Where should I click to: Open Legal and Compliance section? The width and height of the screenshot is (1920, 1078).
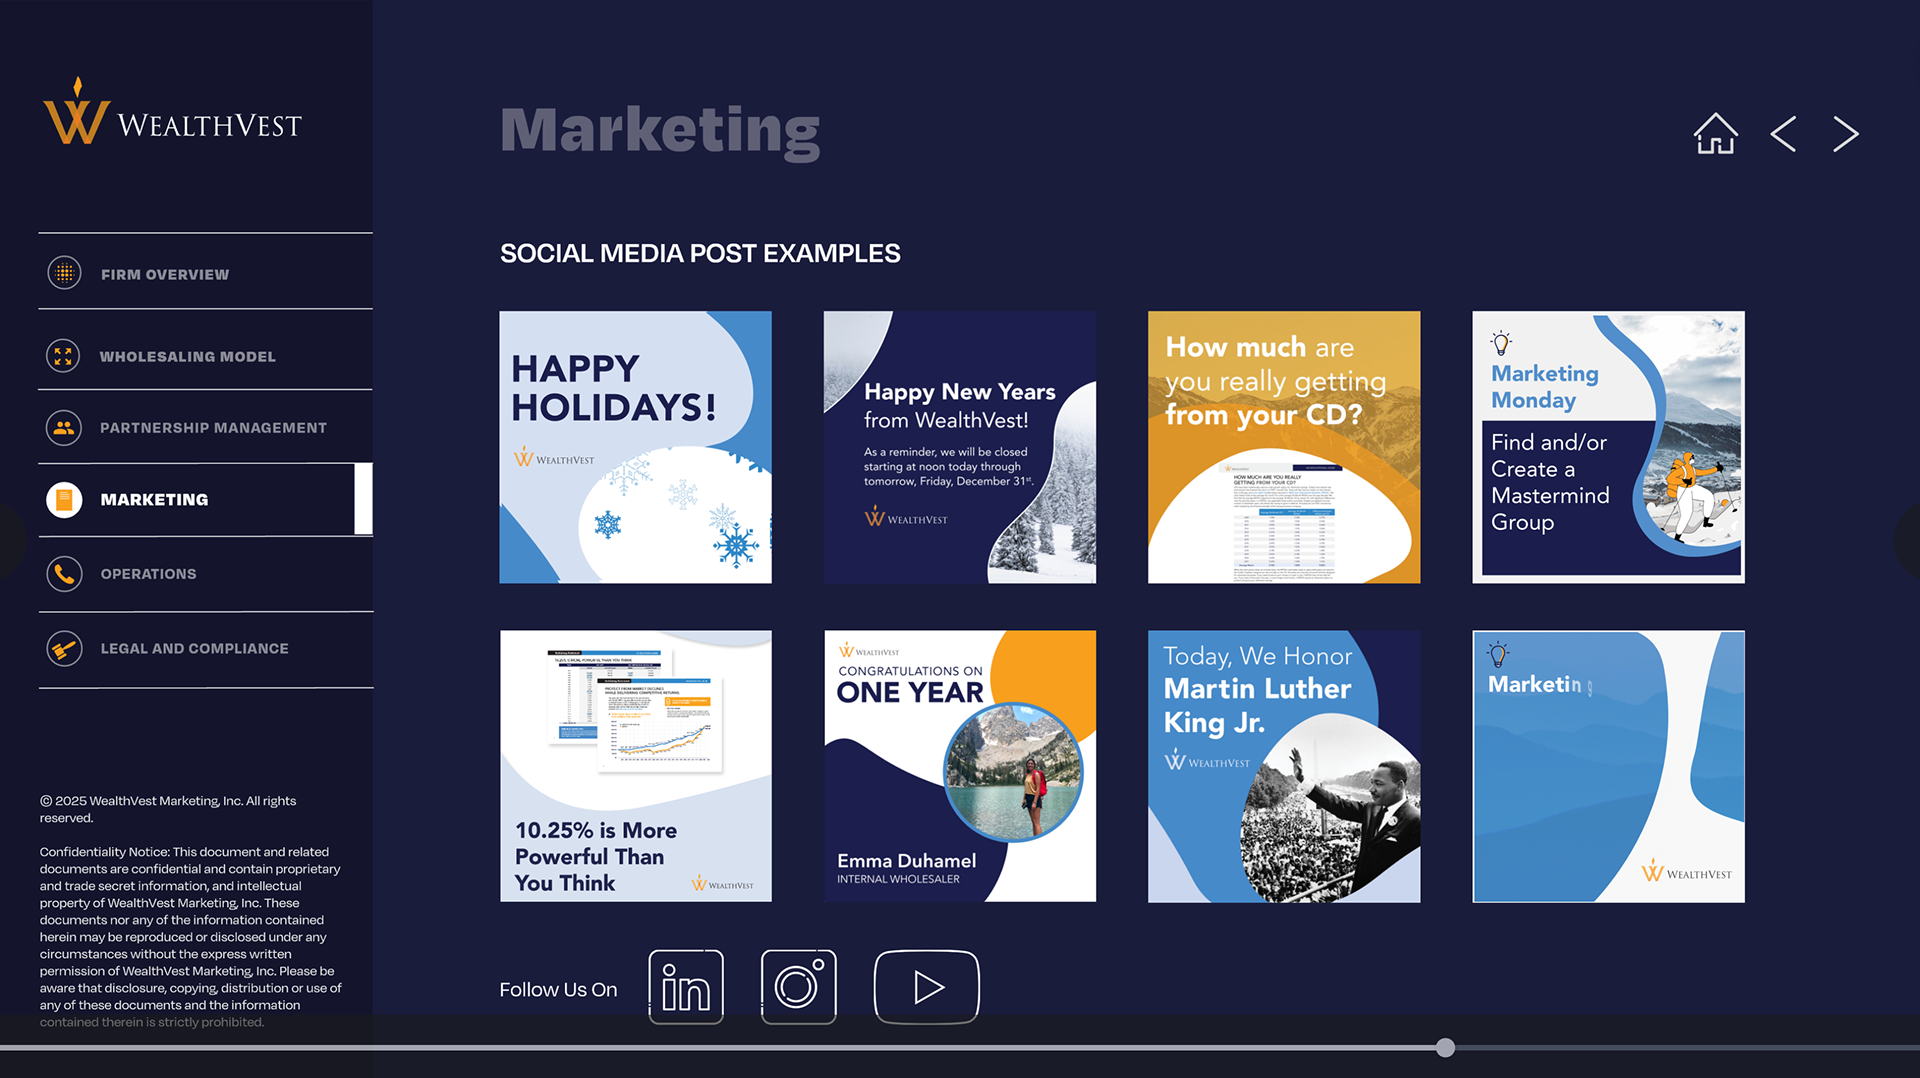(205, 649)
